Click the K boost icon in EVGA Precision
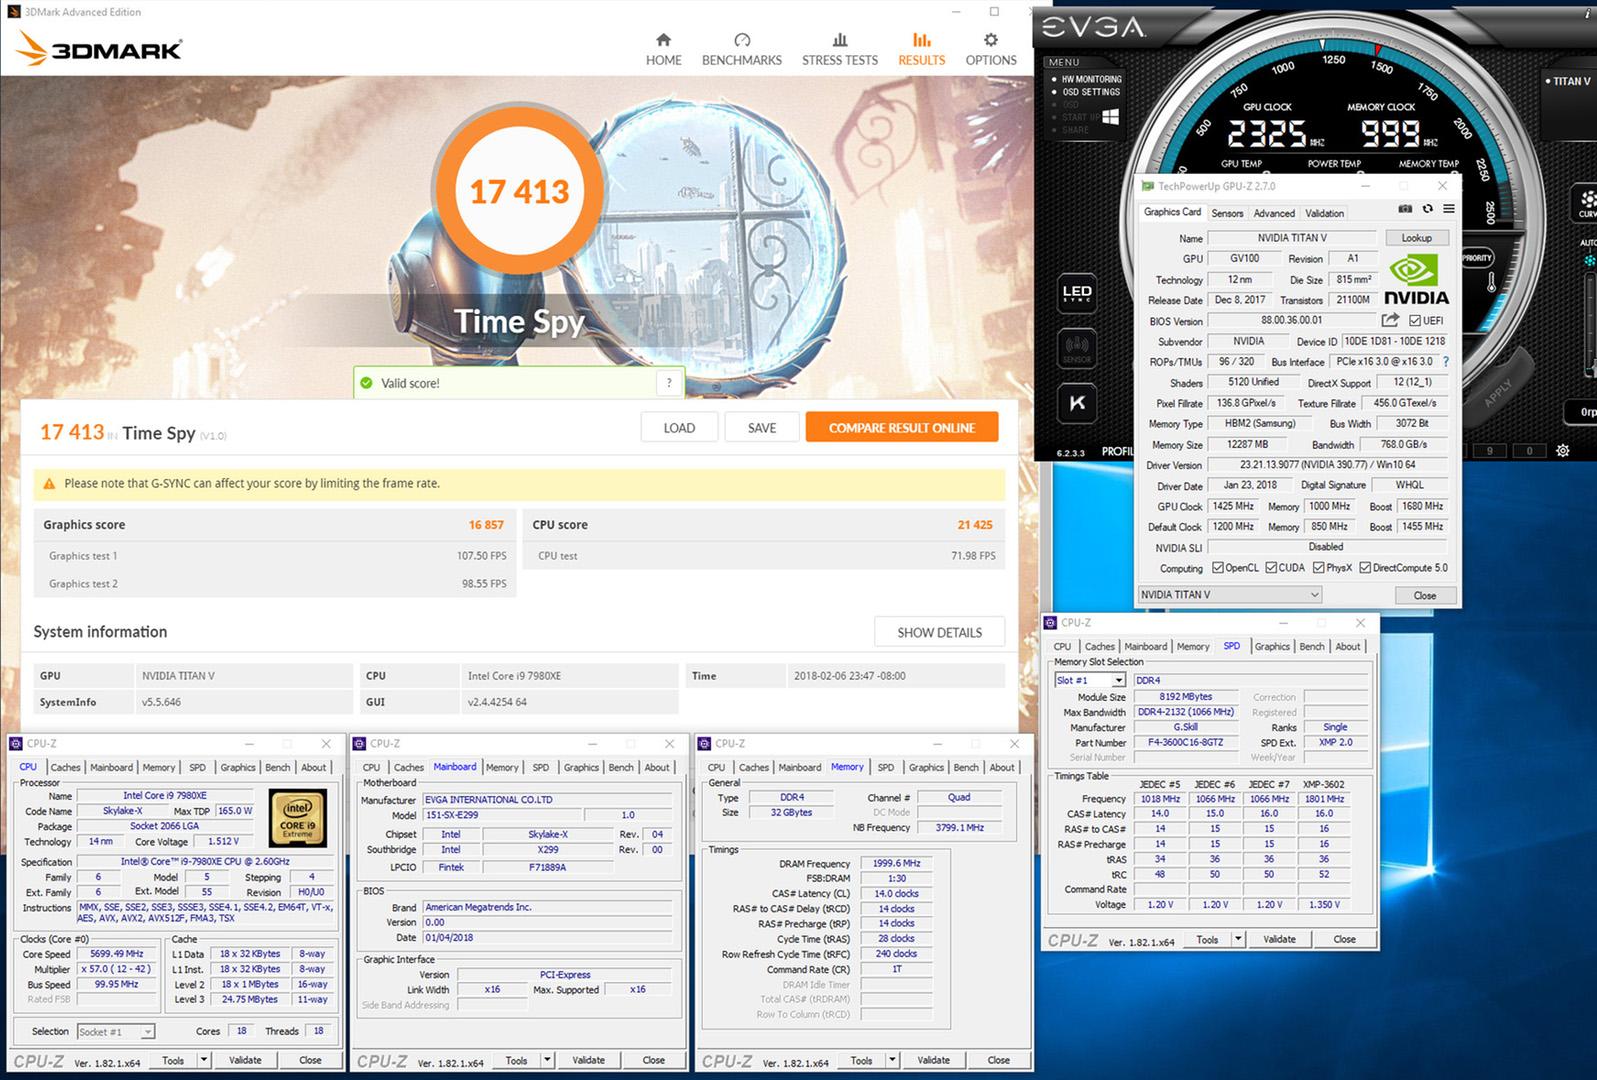The image size is (1597, 1080). (x=1077, y=403)
